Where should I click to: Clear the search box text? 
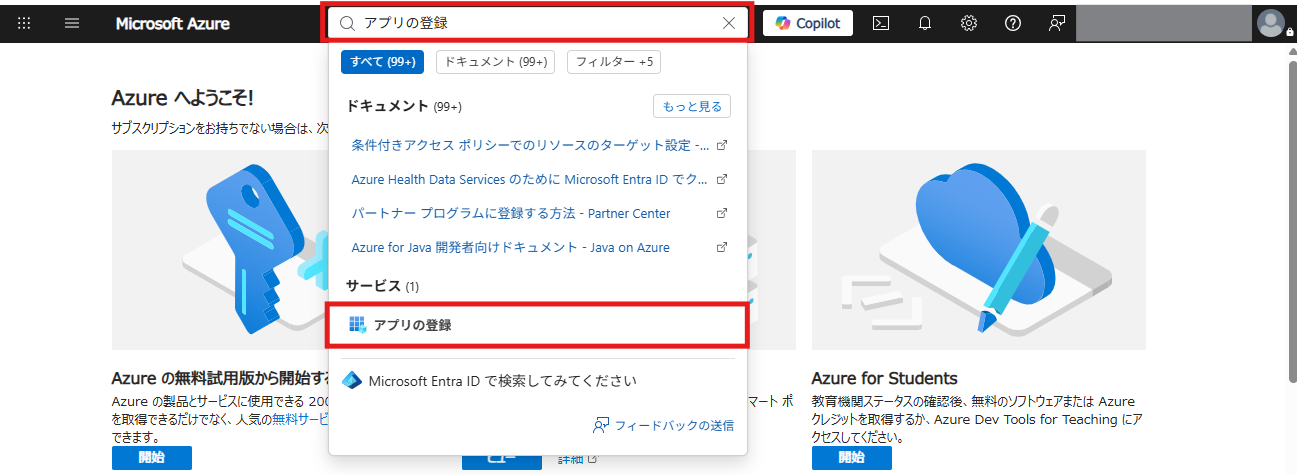coord(729,23)
